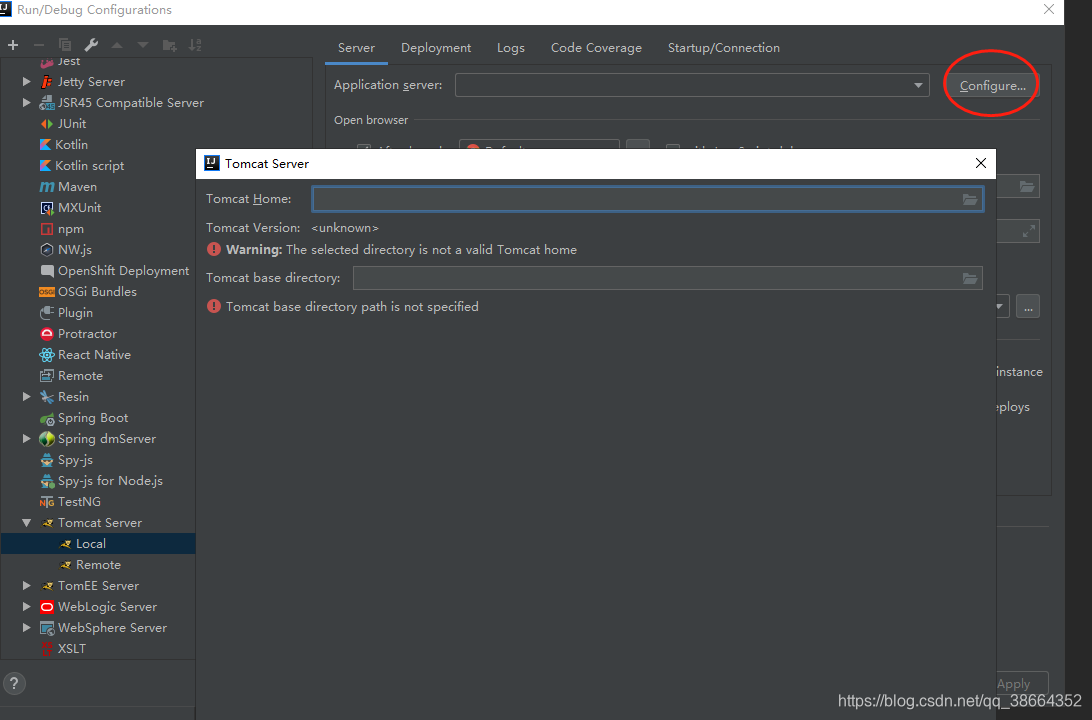Switch to the Server tab
Screen dimensions: 1092x720
(356, 48)
